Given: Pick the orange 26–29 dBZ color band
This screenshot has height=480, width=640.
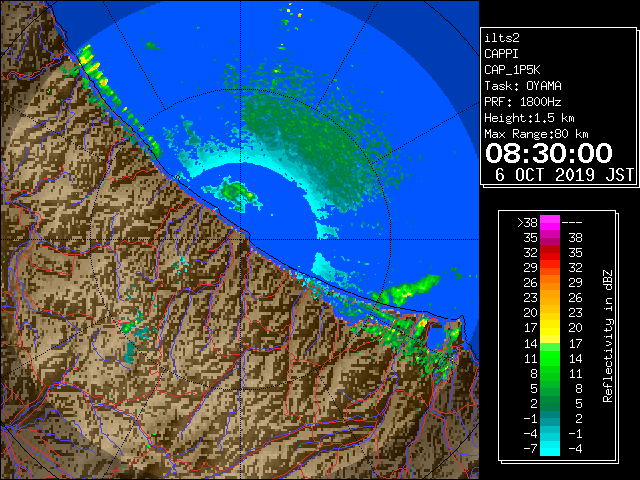Looking at the screenshot, I should [x=550, y=283].
